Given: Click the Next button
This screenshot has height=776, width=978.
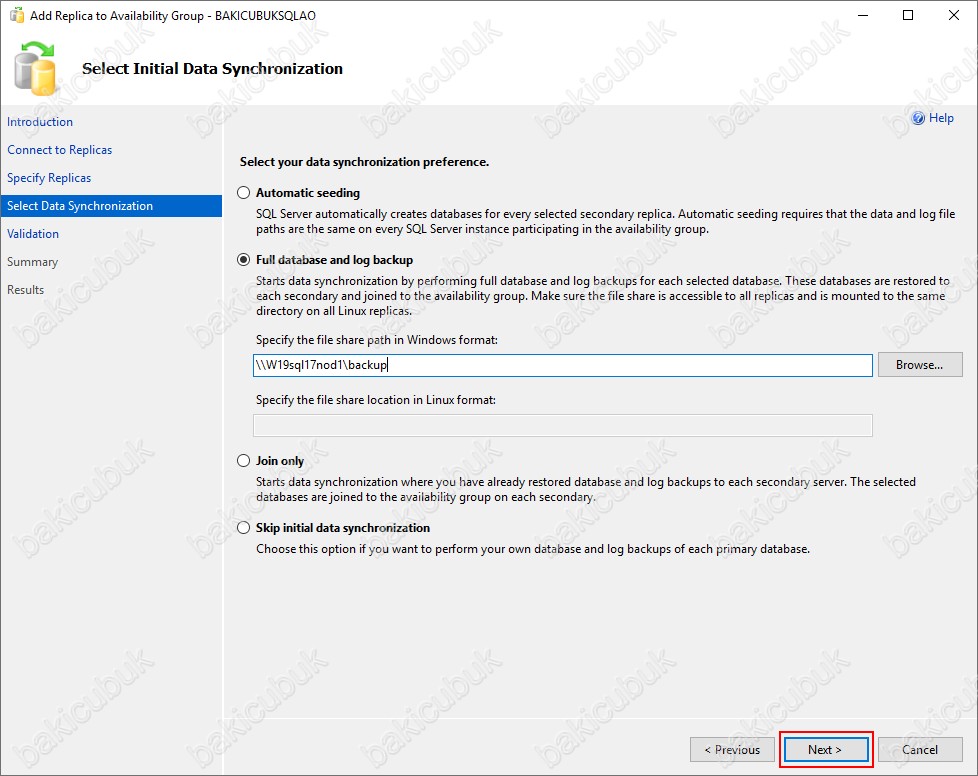Looking at the screenshot, I should [826, 750].
